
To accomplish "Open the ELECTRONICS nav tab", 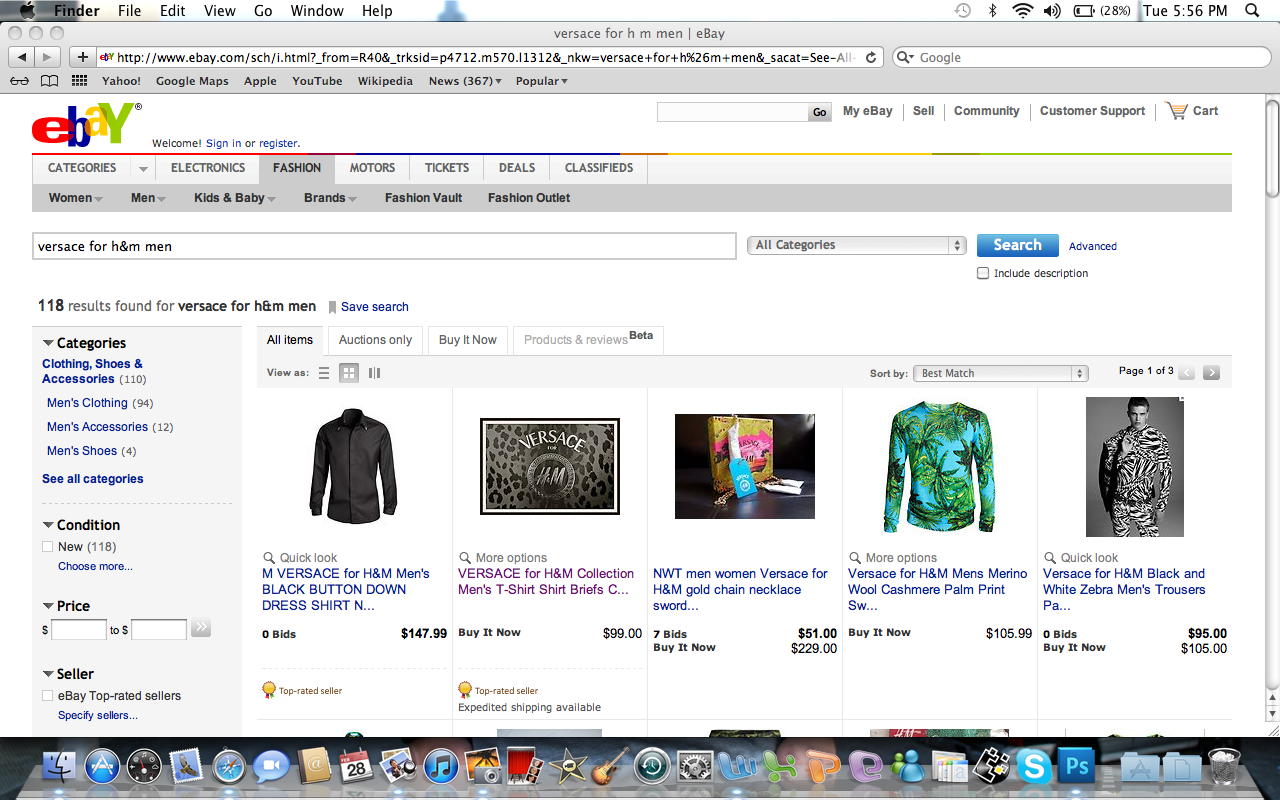I will [x=208, y=168].
